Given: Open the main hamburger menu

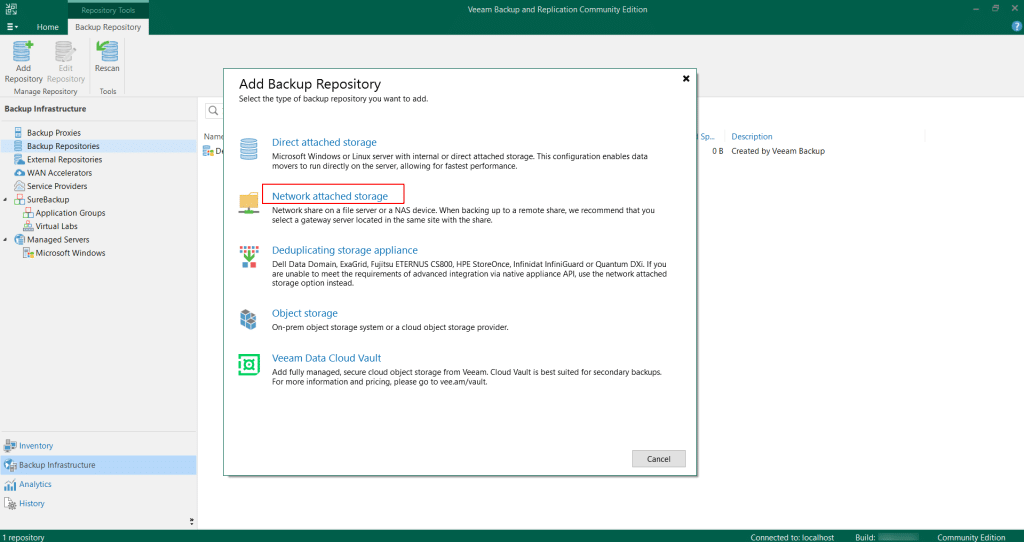Looking at the screenshot, I should pos(12,27).
